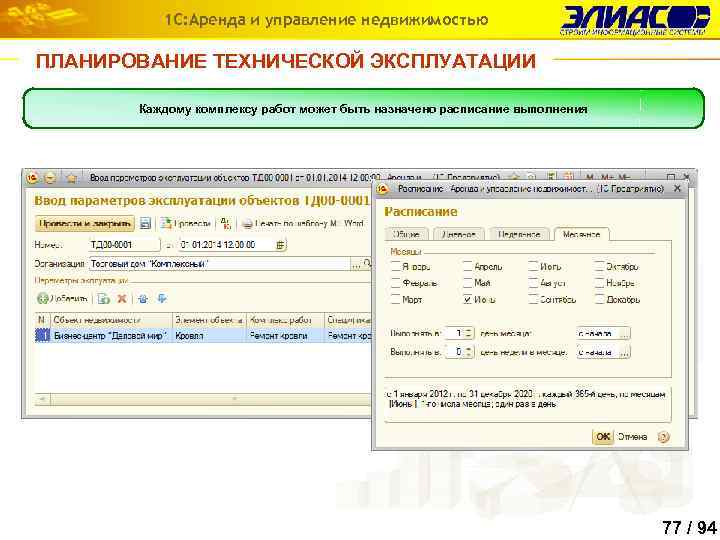Show the Дт/Кт postings icon

coord(225,224)
